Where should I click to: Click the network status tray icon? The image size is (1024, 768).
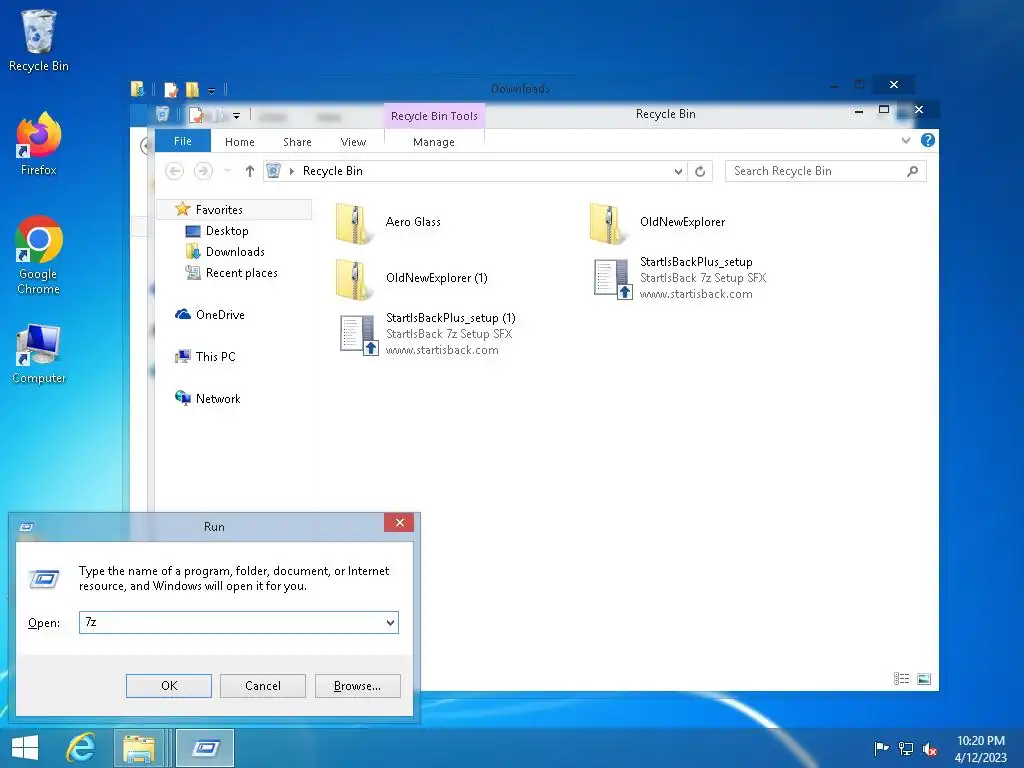tap(906, 748)
